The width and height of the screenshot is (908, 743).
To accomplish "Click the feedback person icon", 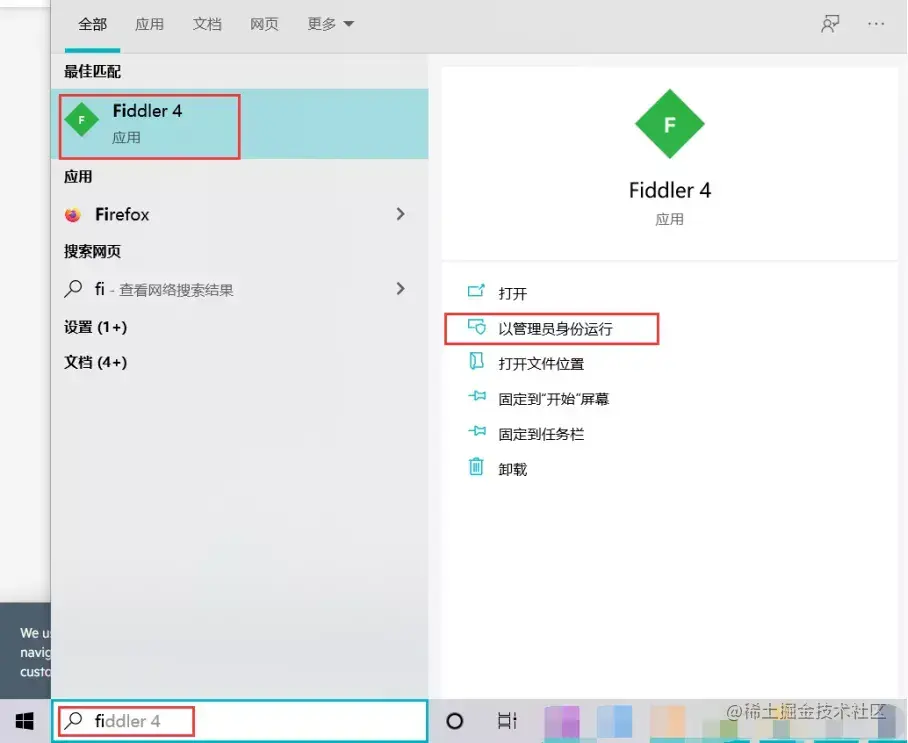I will (x=830, y=24).
